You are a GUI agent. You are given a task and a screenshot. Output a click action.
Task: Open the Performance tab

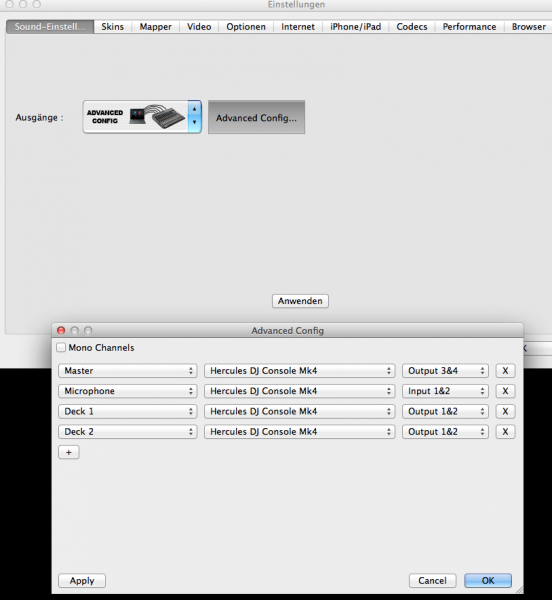click(469, 27)
